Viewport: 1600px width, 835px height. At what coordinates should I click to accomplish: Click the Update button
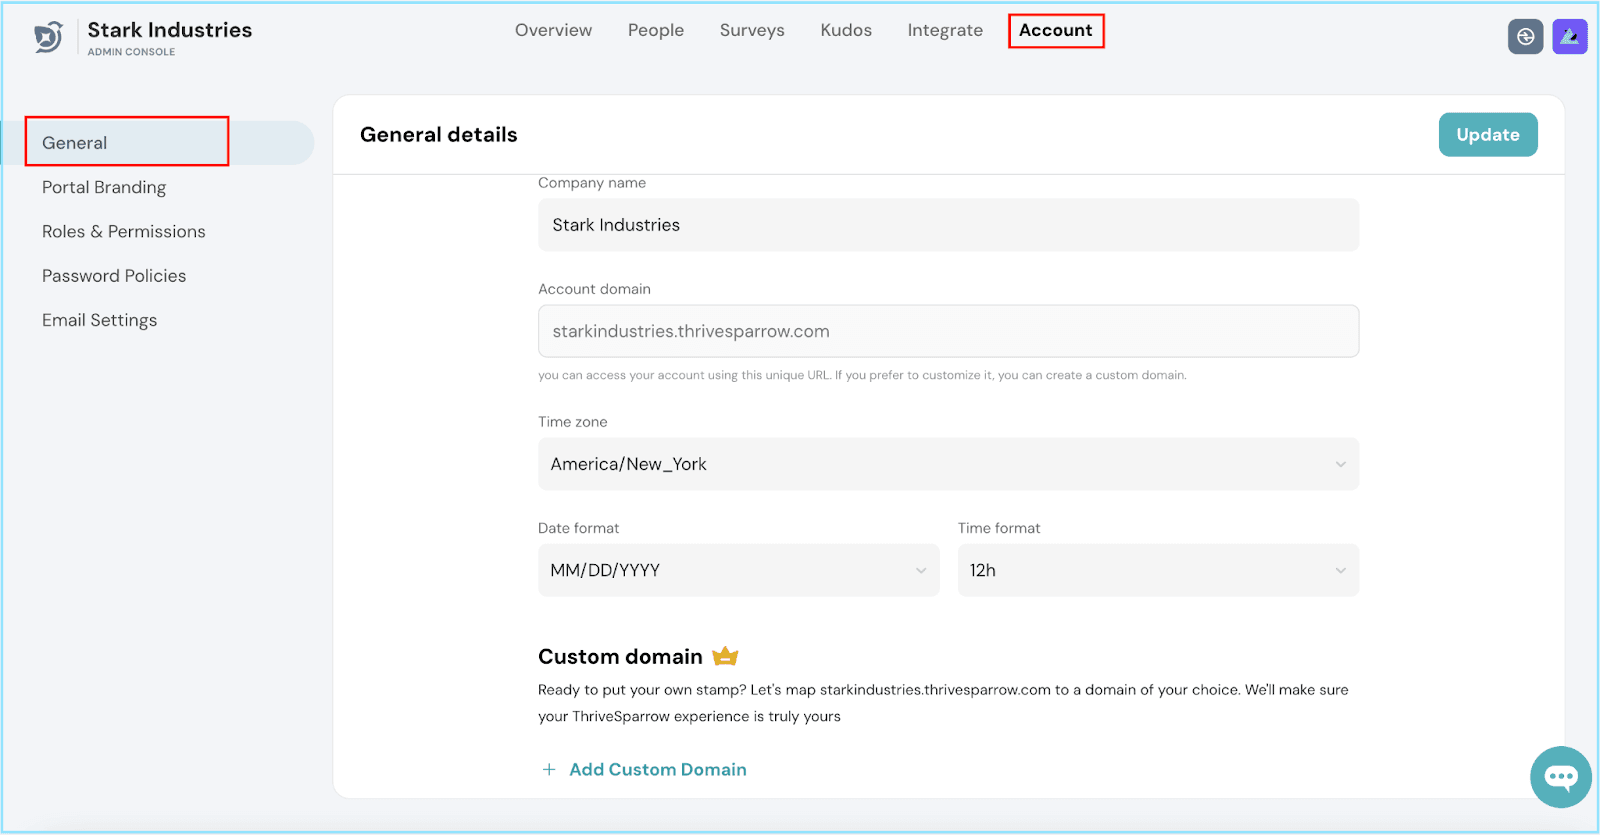click(x=1487, y=135)
